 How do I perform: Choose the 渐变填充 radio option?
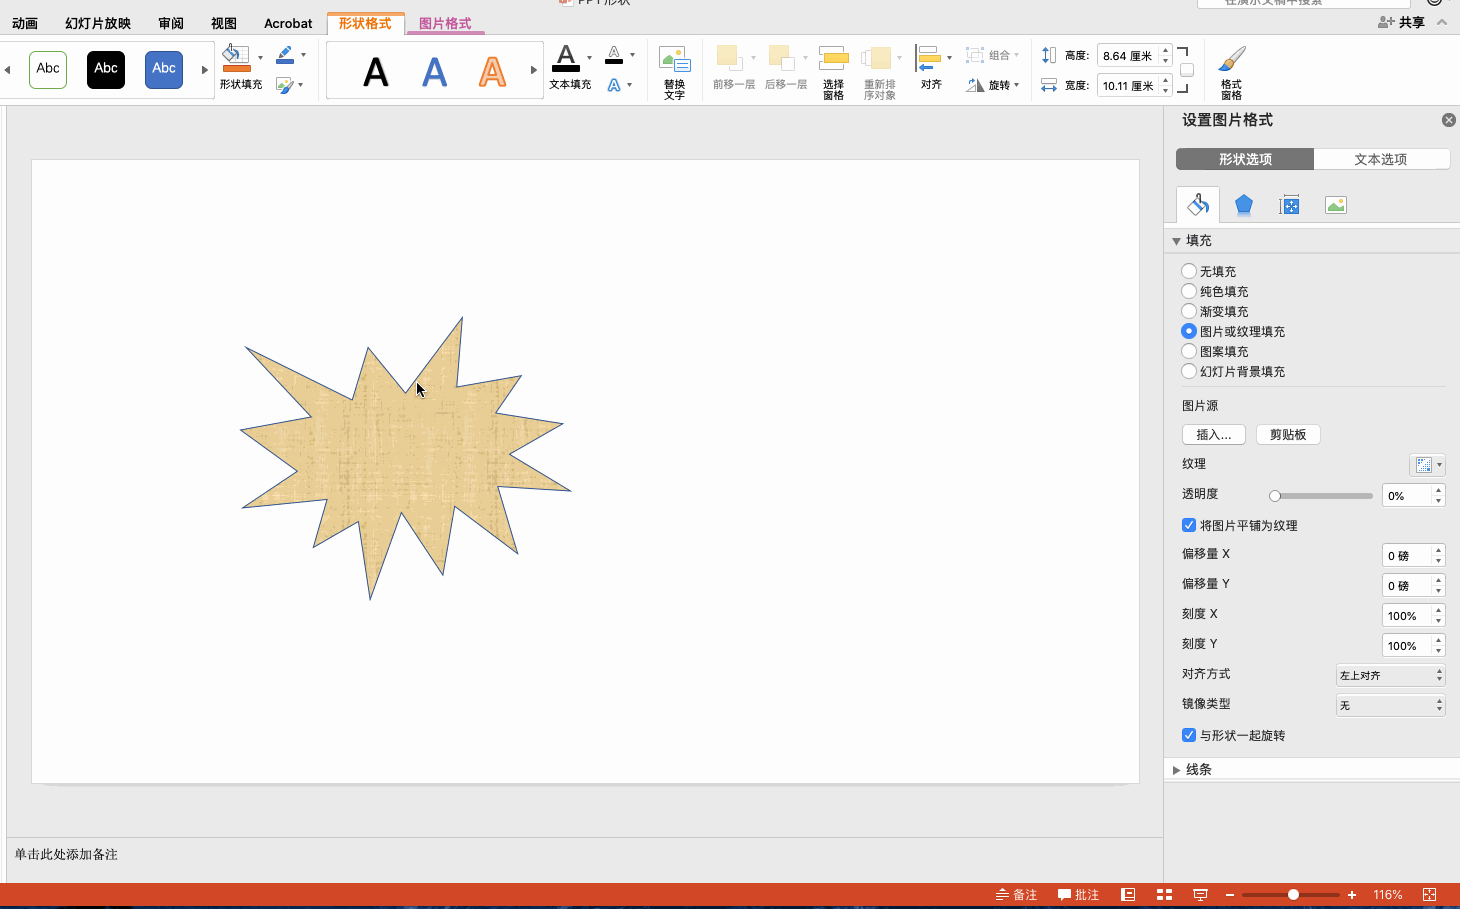1189,311
